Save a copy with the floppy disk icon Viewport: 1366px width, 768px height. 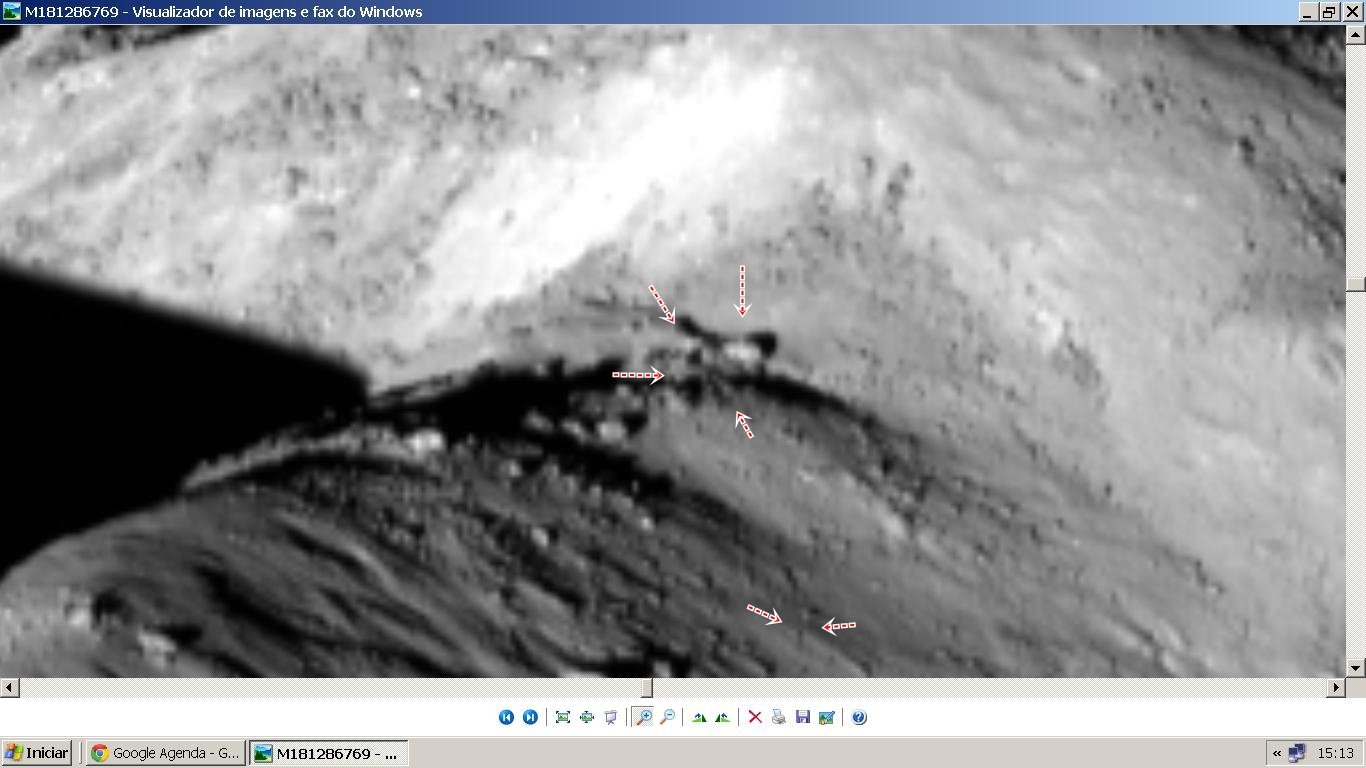[802, 717]
